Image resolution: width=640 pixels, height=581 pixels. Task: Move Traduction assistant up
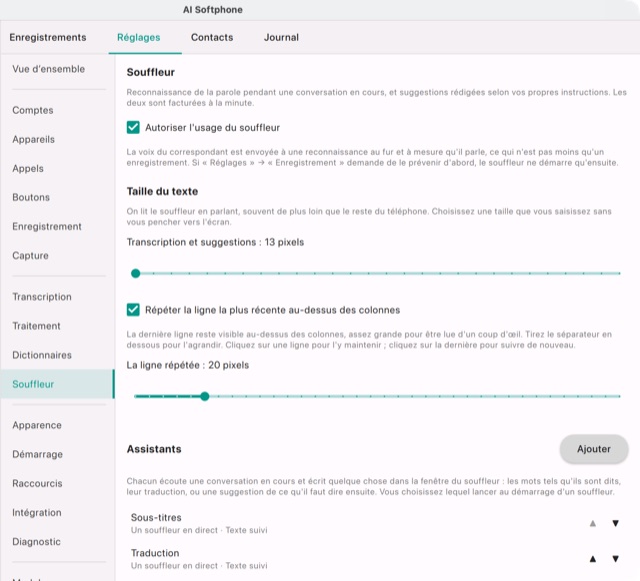click(593, 559)
